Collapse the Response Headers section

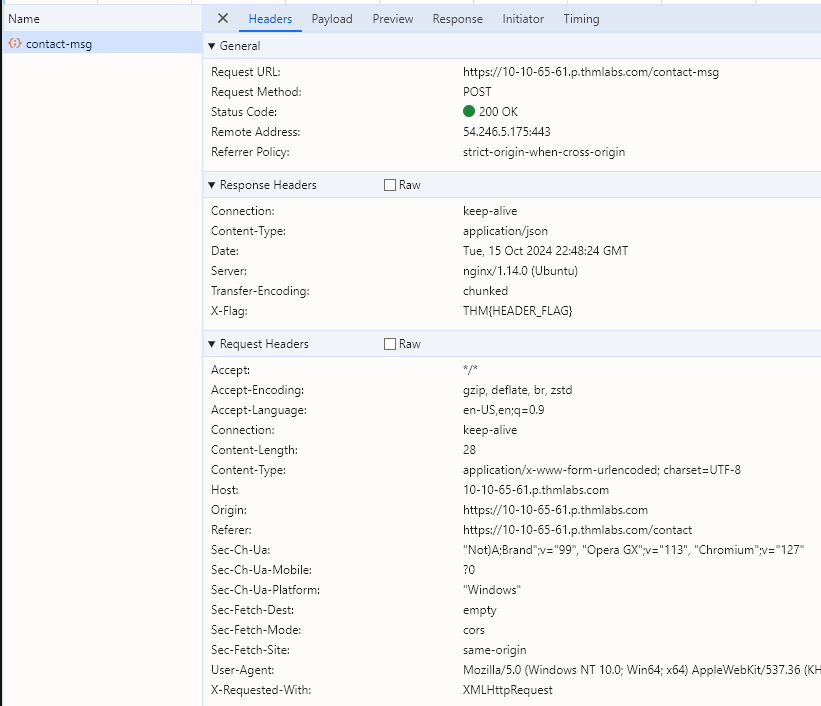(x=211, y=185)
